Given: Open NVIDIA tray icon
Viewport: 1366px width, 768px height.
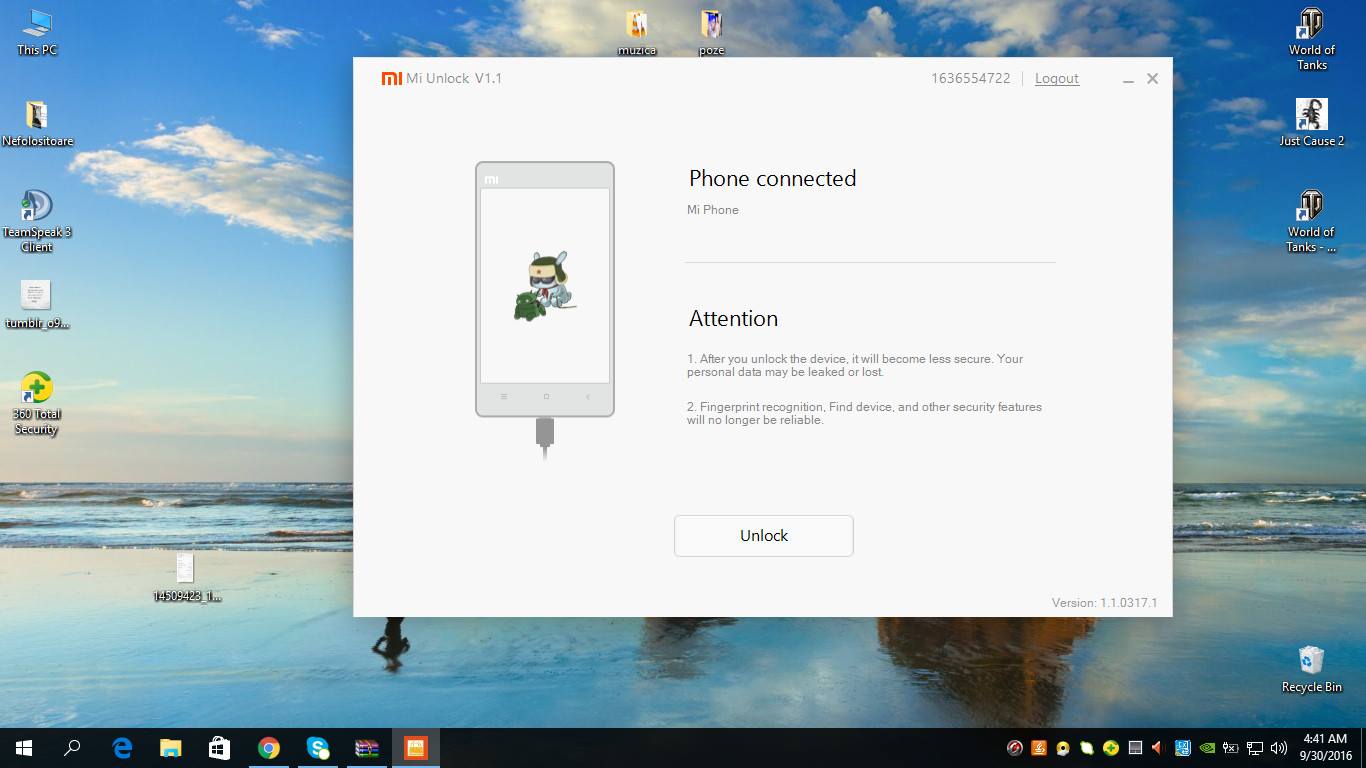Looking at the screenshot, I should (1207, 748).
